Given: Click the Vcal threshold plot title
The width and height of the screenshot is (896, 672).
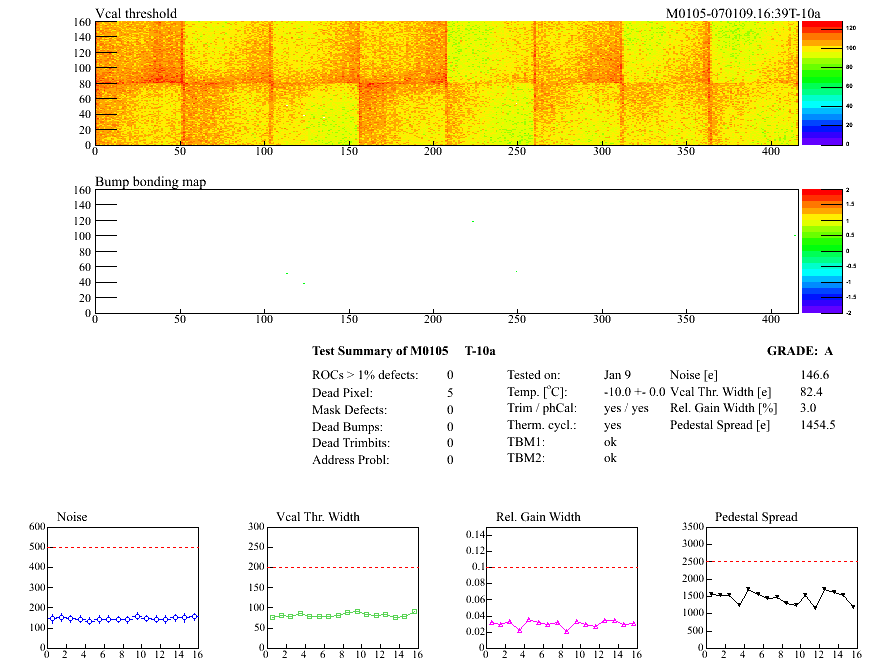Looking at the screenshot, I should pos(136,13).
